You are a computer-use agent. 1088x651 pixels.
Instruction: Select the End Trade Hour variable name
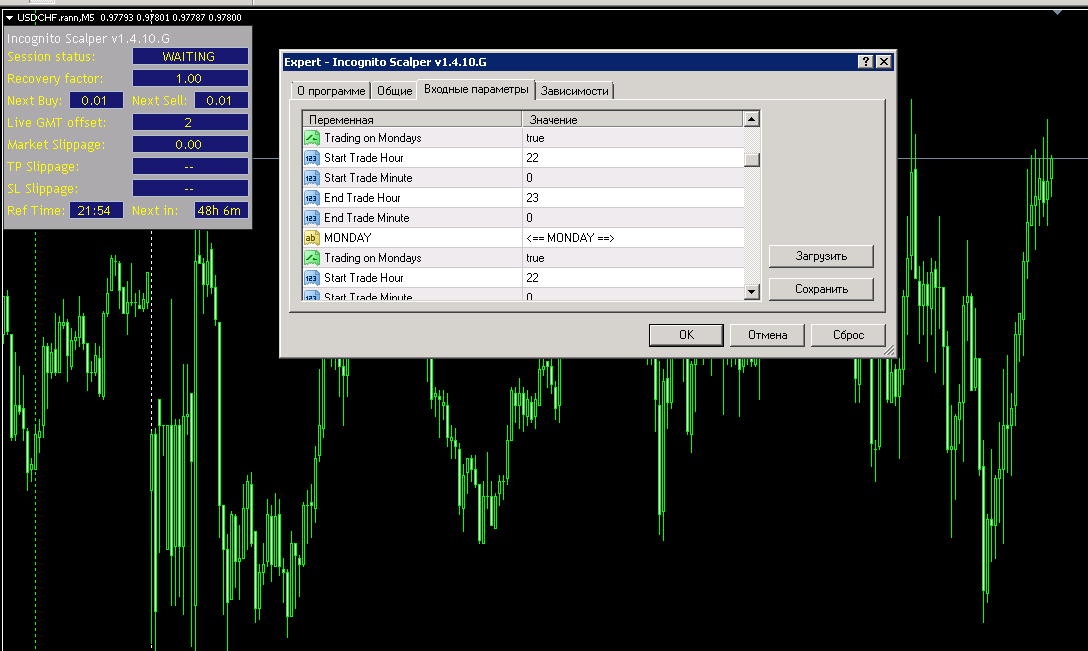pyautogui.click(x=362, y=198)
